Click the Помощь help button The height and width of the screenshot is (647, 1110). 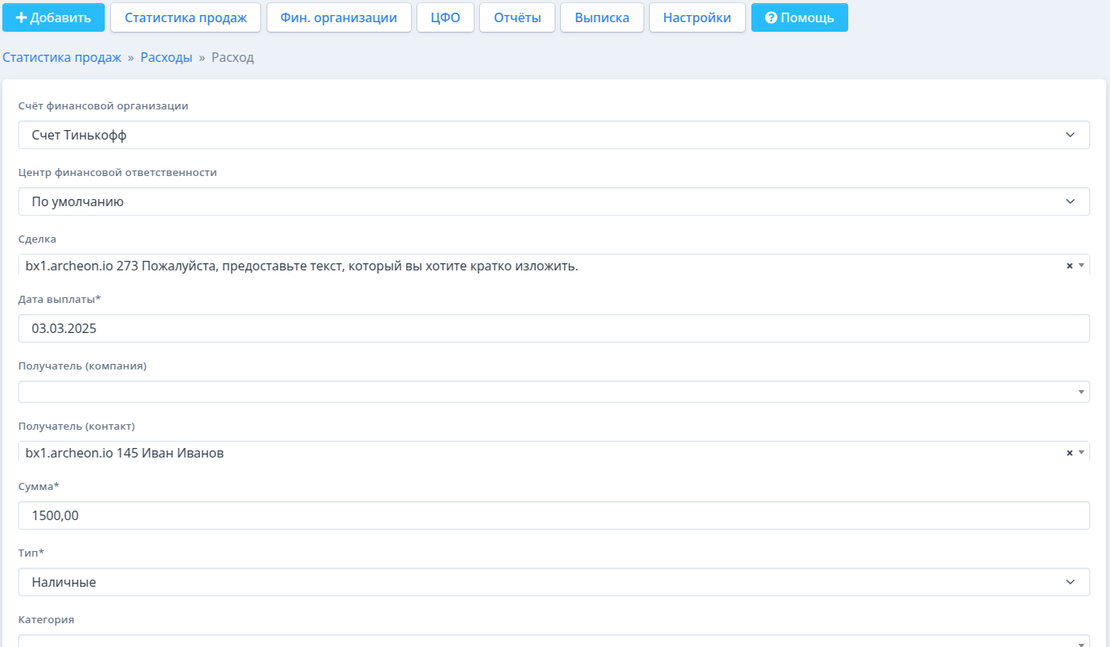coord(799,17)
